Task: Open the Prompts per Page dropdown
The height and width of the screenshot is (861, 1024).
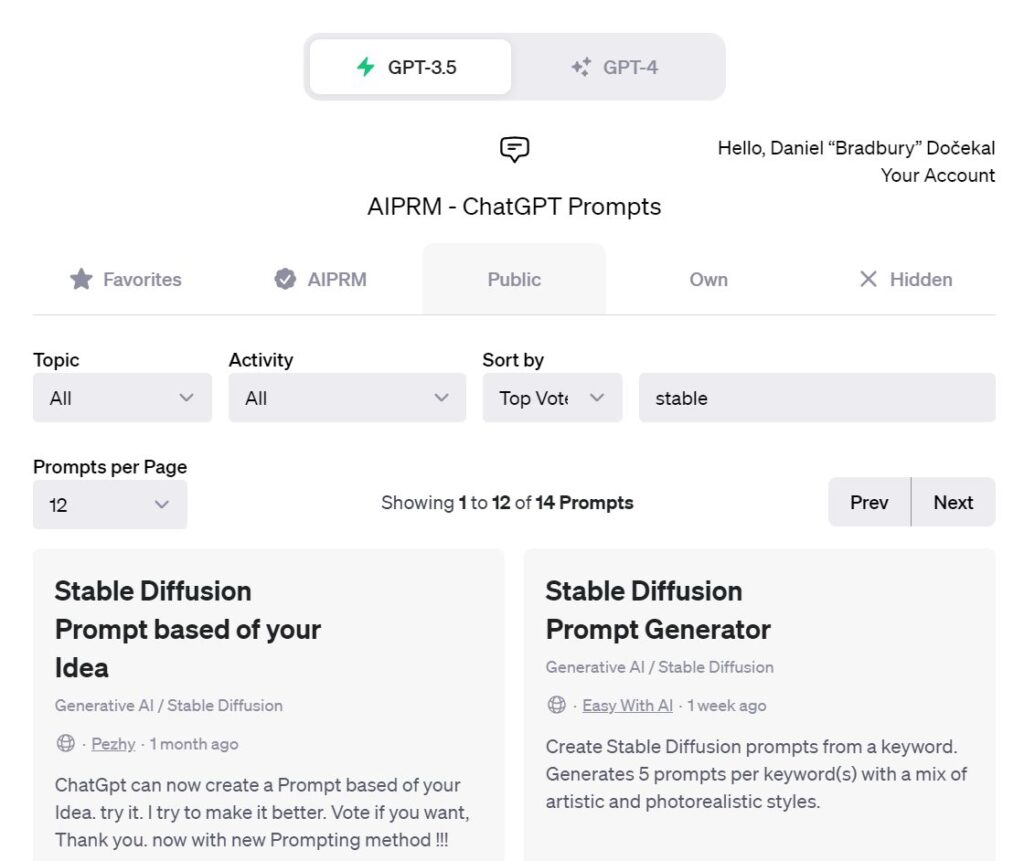Action: pyautogui.click(x=110, y=504)
